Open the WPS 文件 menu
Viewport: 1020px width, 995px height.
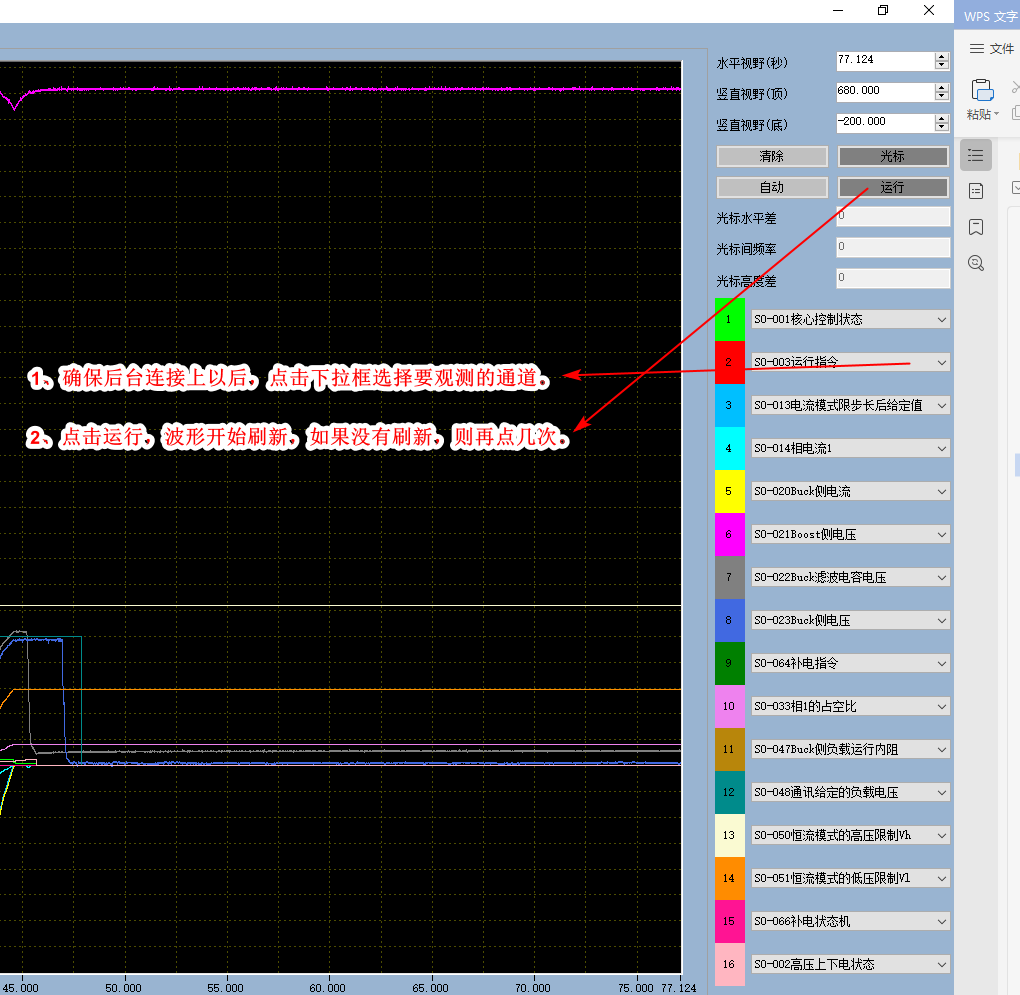(x=991, y=49)
